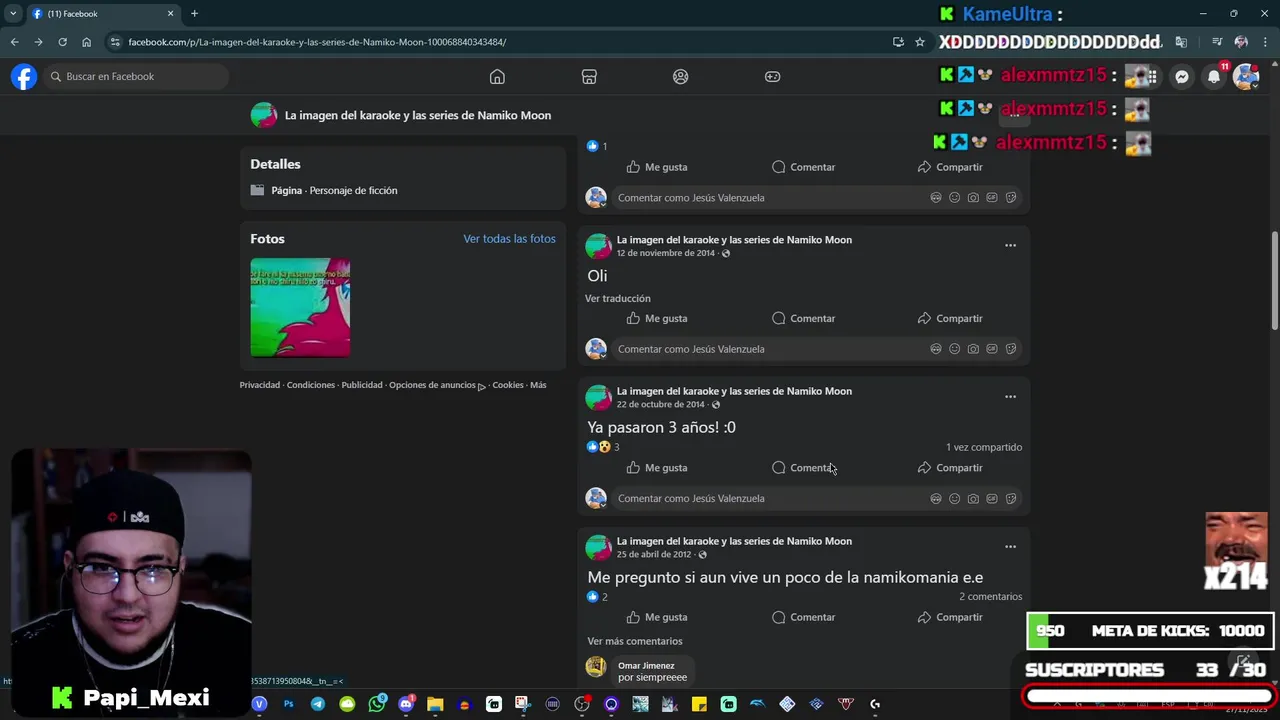
Task: Open the Gaming icon in top bar
Action: click(773, 77)
